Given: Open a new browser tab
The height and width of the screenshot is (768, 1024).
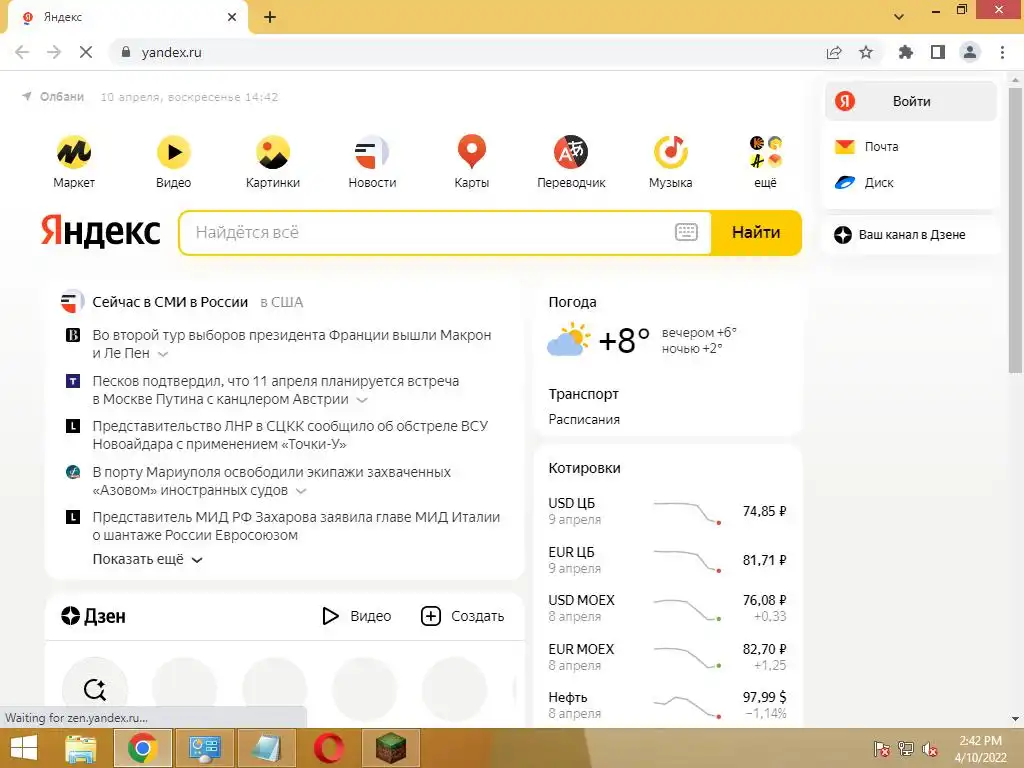Looking at the screenshot, I should (x=270, y=17).
